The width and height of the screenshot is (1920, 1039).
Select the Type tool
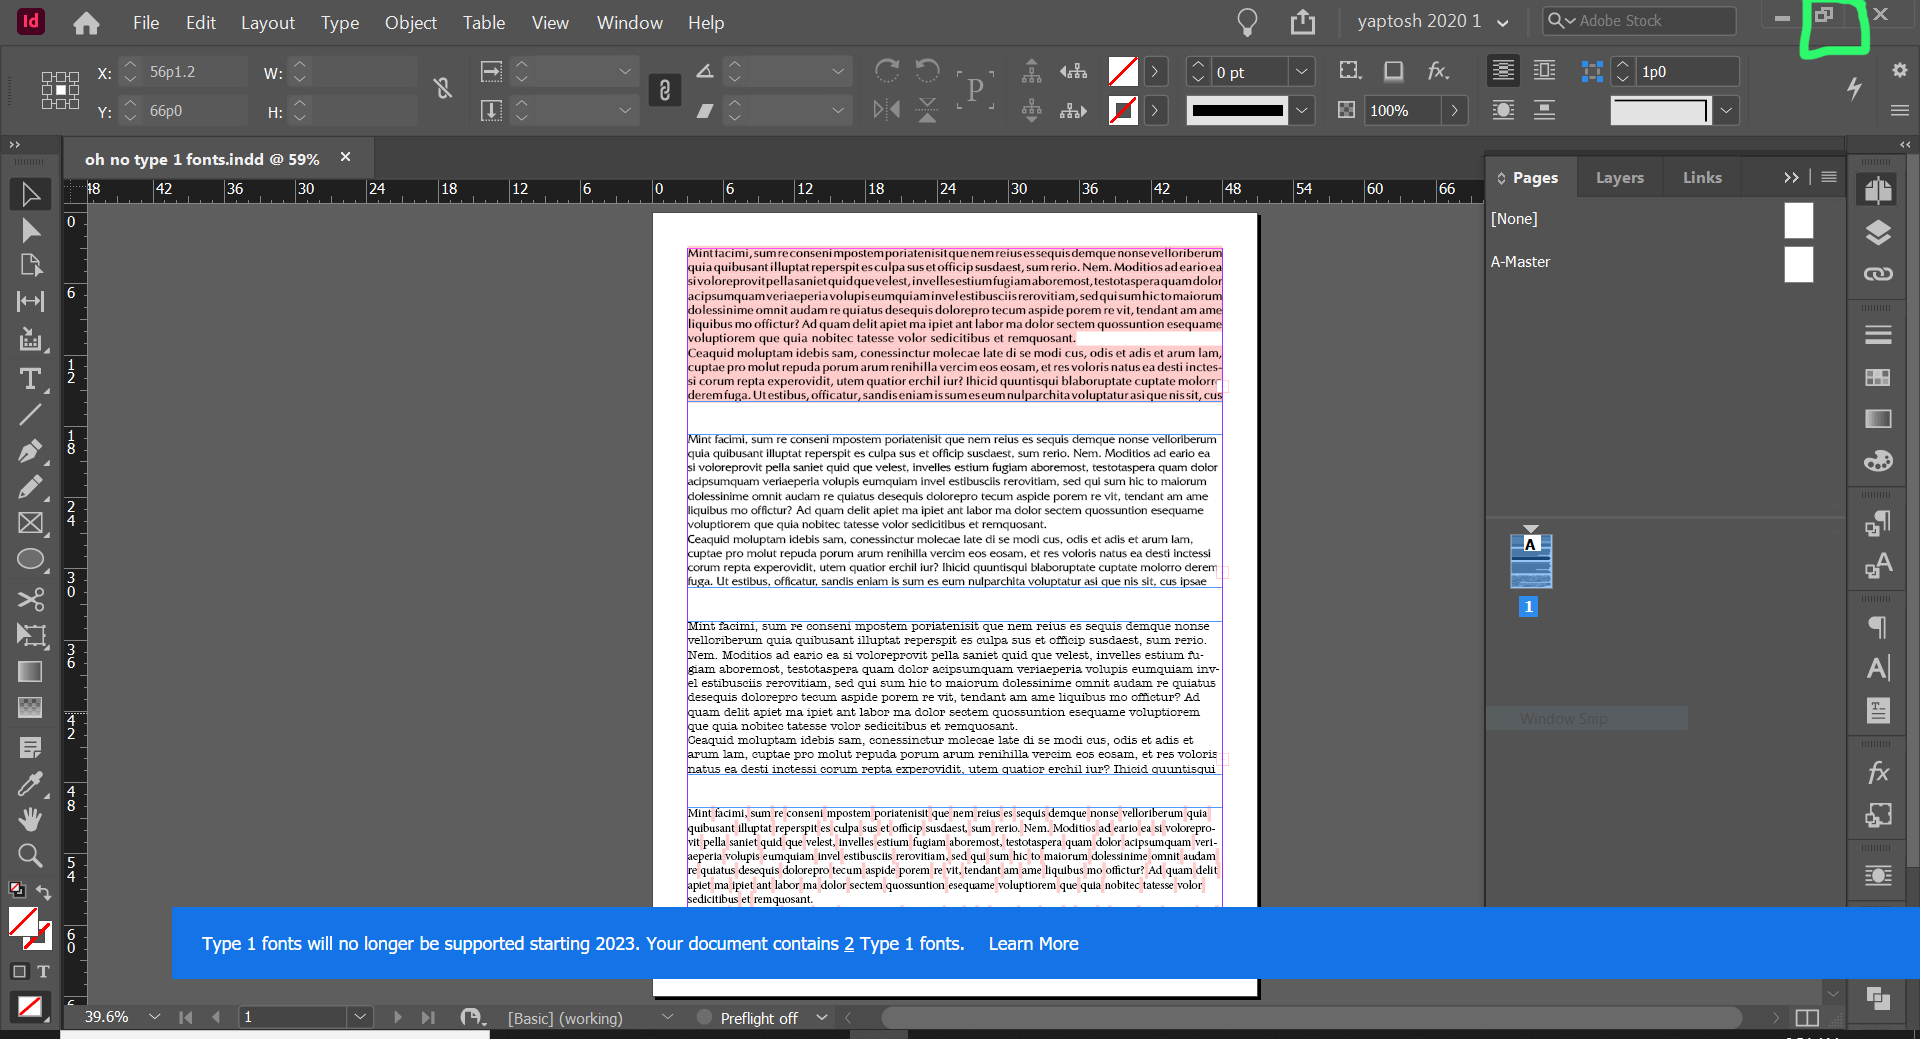pyautogui.click(x=30, y=379)
